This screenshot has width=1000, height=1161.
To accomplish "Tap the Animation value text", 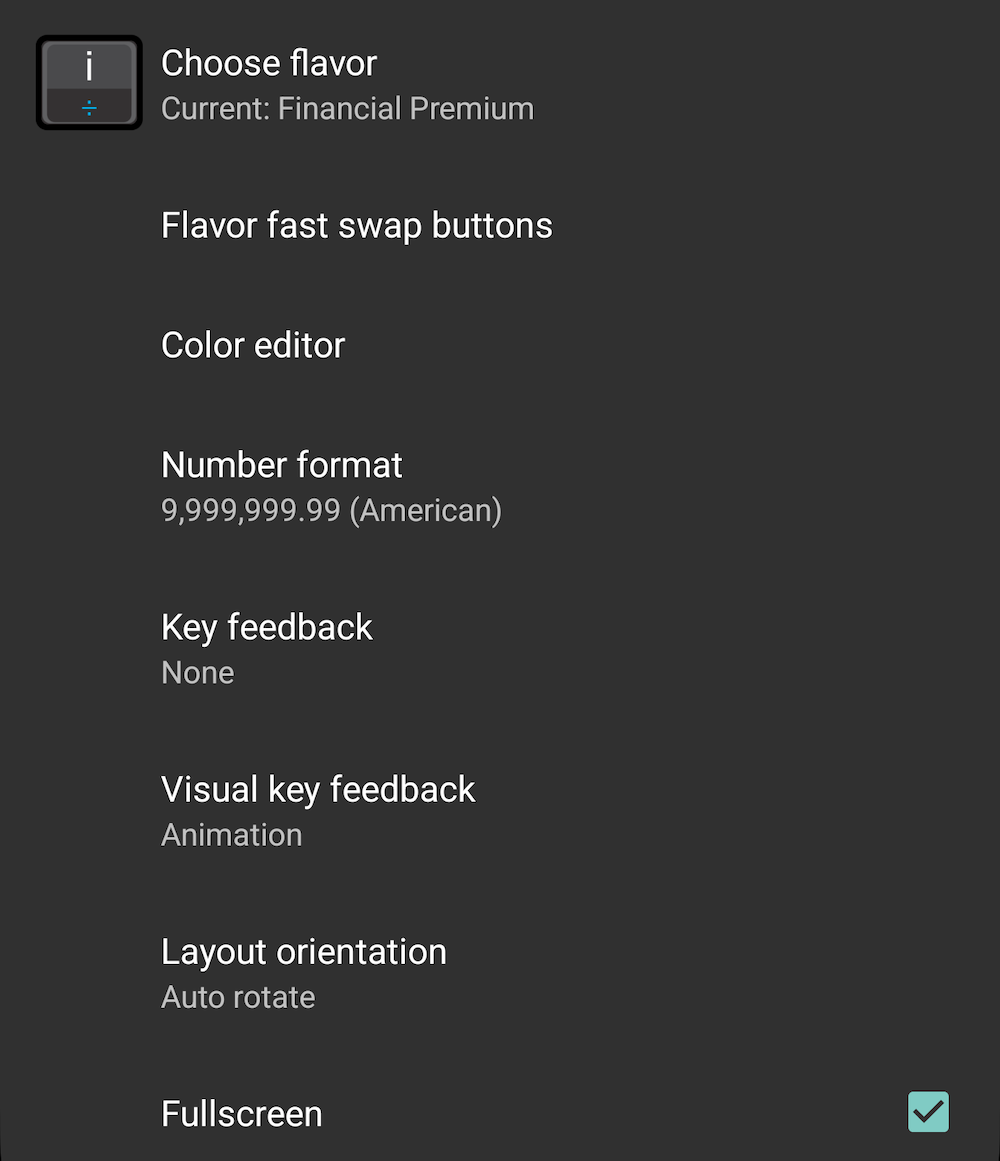I will click(x=232, y=835).
